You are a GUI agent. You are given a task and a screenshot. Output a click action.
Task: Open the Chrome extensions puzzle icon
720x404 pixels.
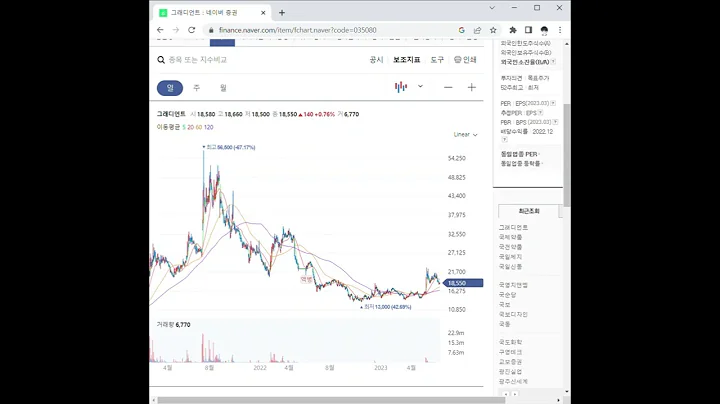[x=513, y=30]
